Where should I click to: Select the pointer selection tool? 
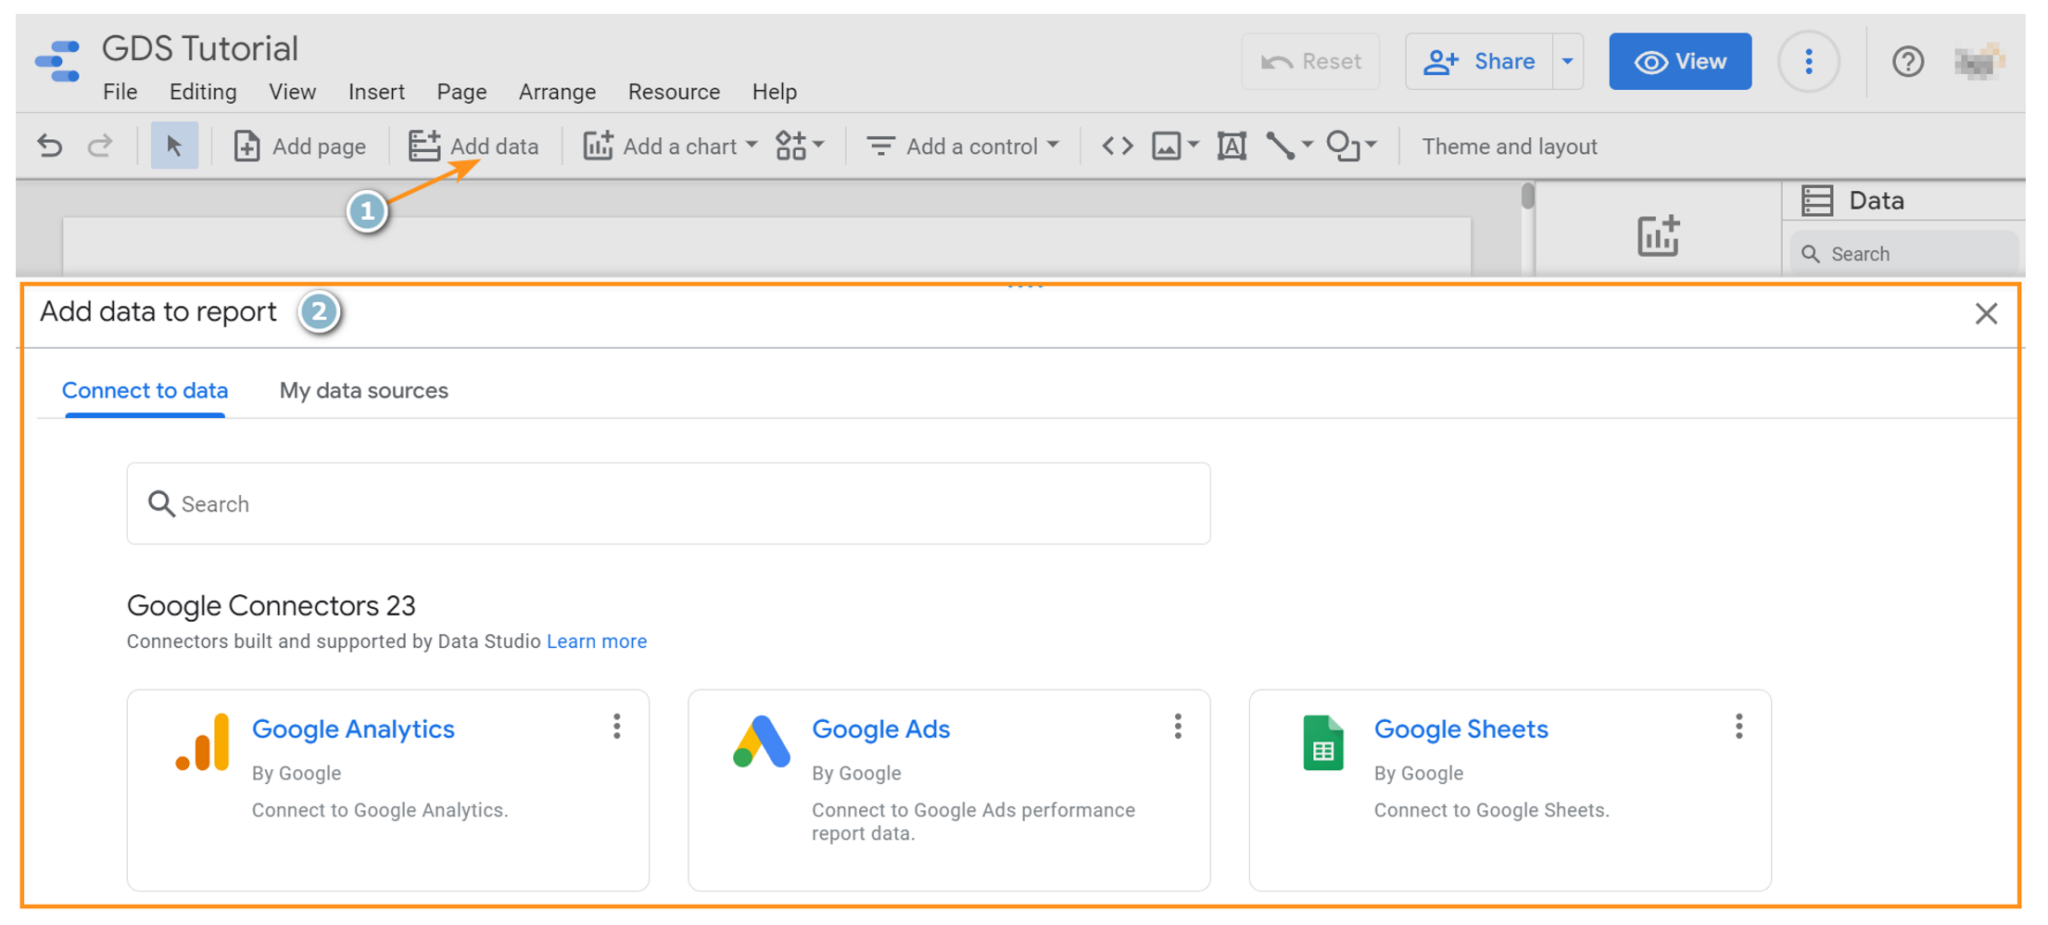[175, 145]
